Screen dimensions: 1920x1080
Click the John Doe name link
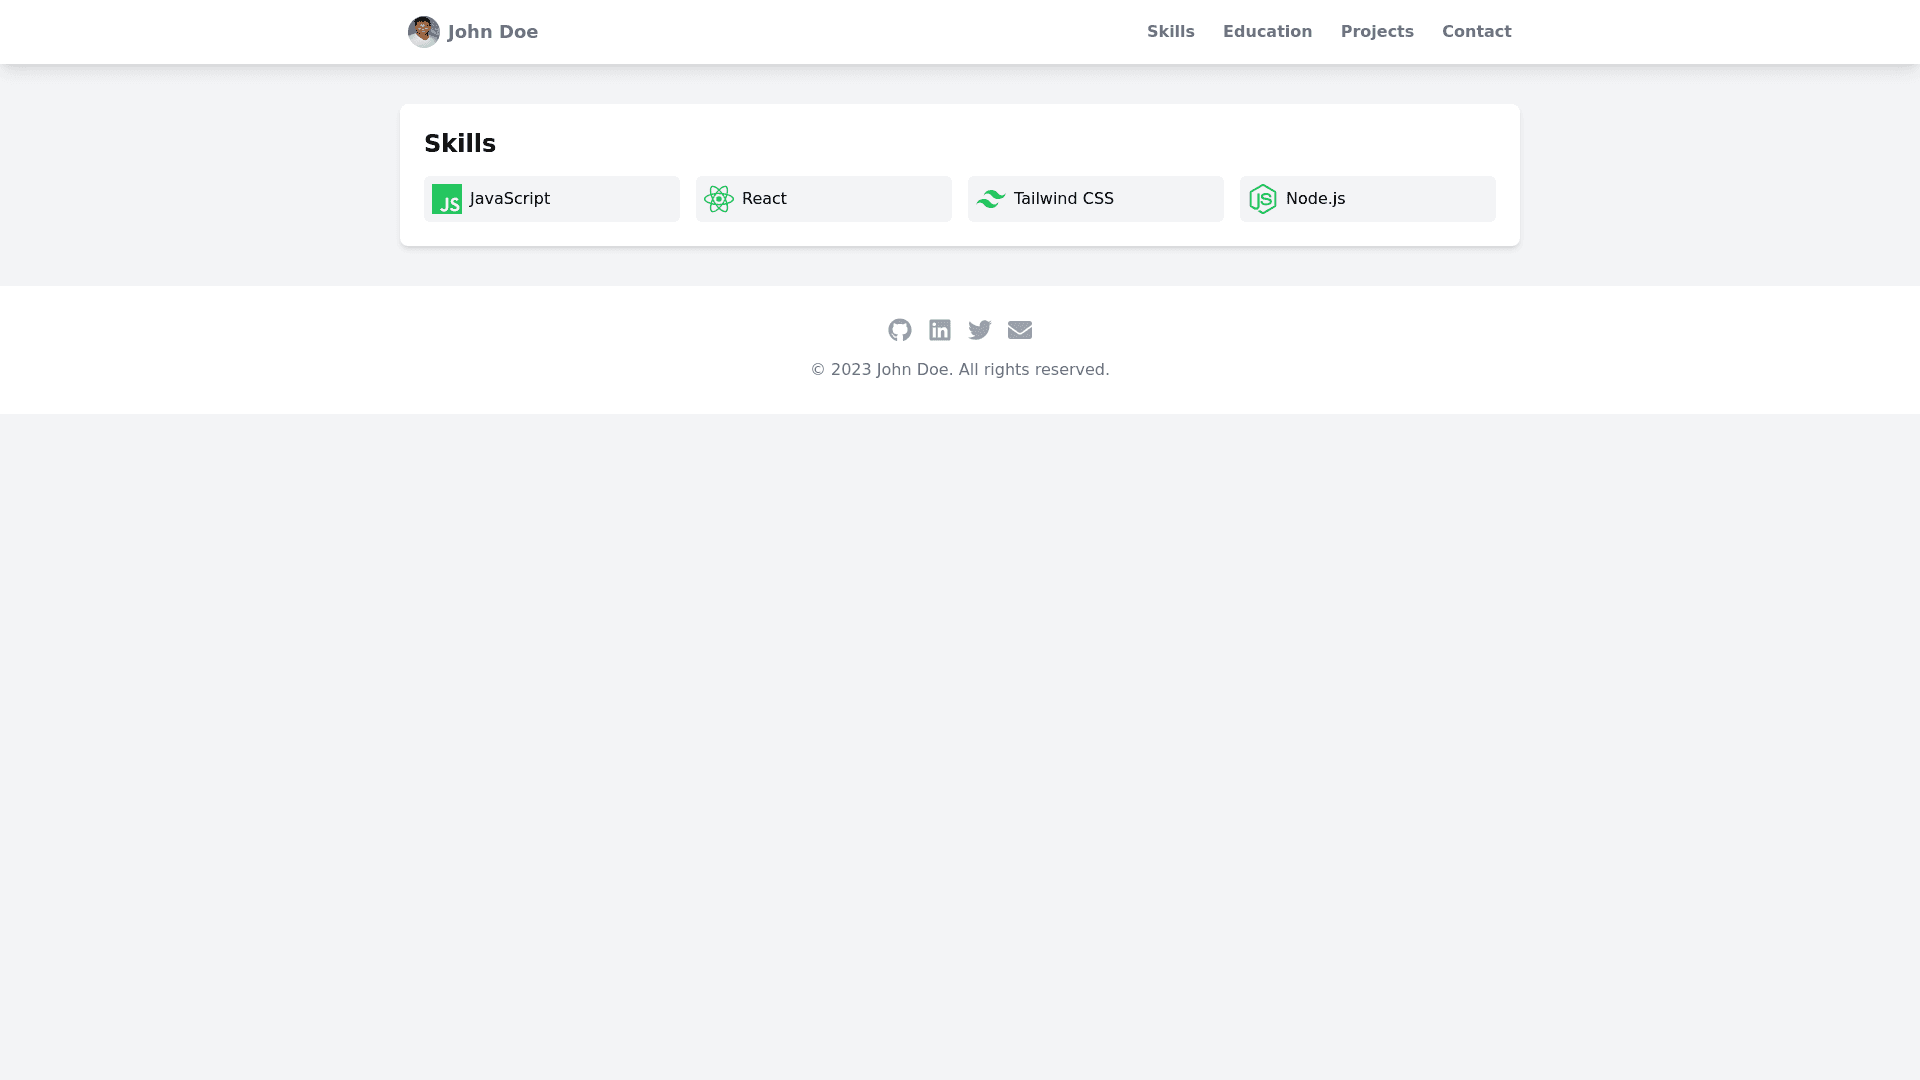tap(492, 32)
